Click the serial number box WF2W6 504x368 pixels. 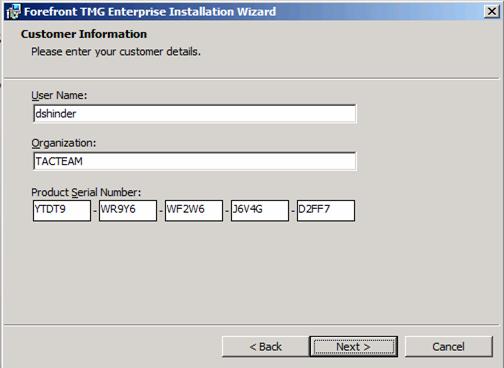194,210
